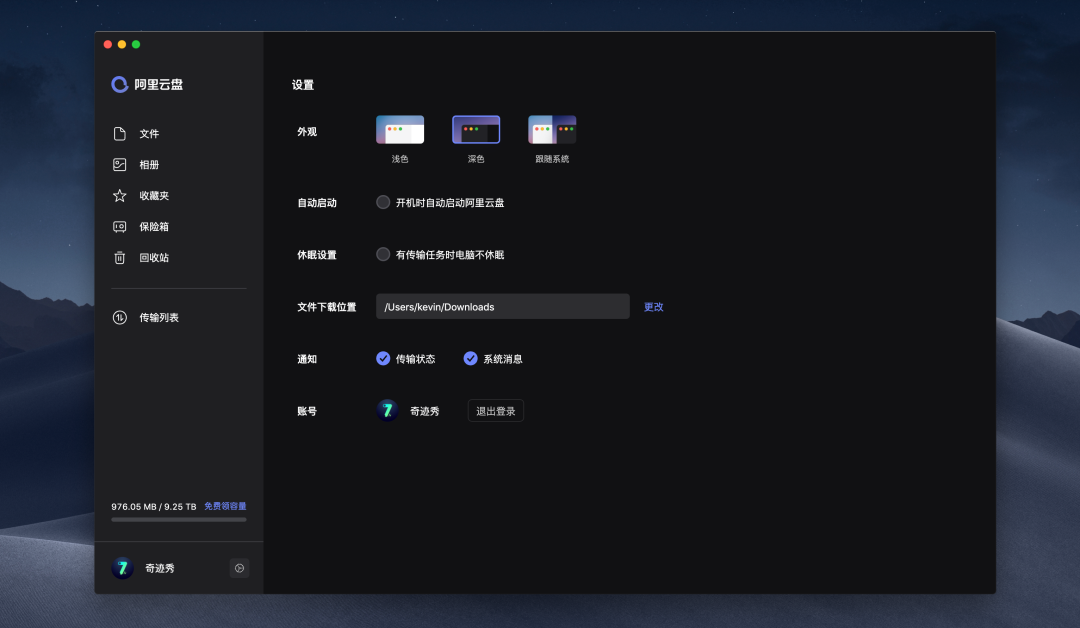The height and width of the screenshot is (628, 1080).
Task: Maximize window with the green button
Action: [136, 44]
